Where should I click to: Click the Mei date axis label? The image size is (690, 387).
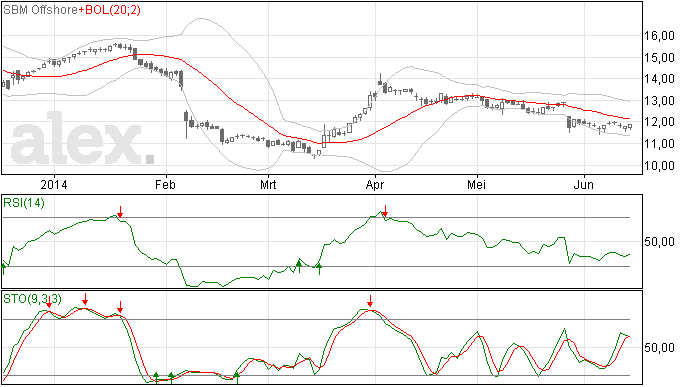[x=477, y=184]
